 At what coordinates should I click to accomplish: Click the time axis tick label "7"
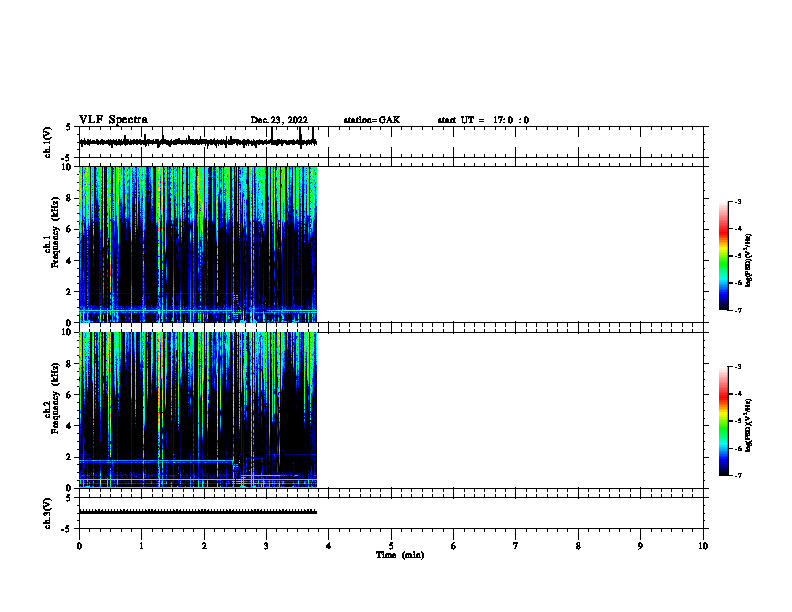pyautogui.click(x=516, y=546)
